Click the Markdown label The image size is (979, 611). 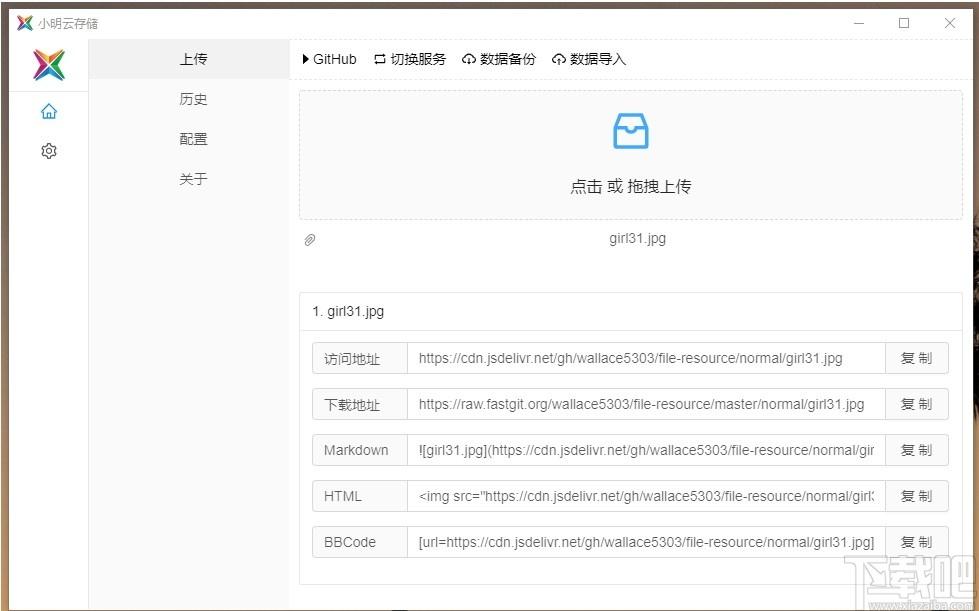click(x=360, y=450)
